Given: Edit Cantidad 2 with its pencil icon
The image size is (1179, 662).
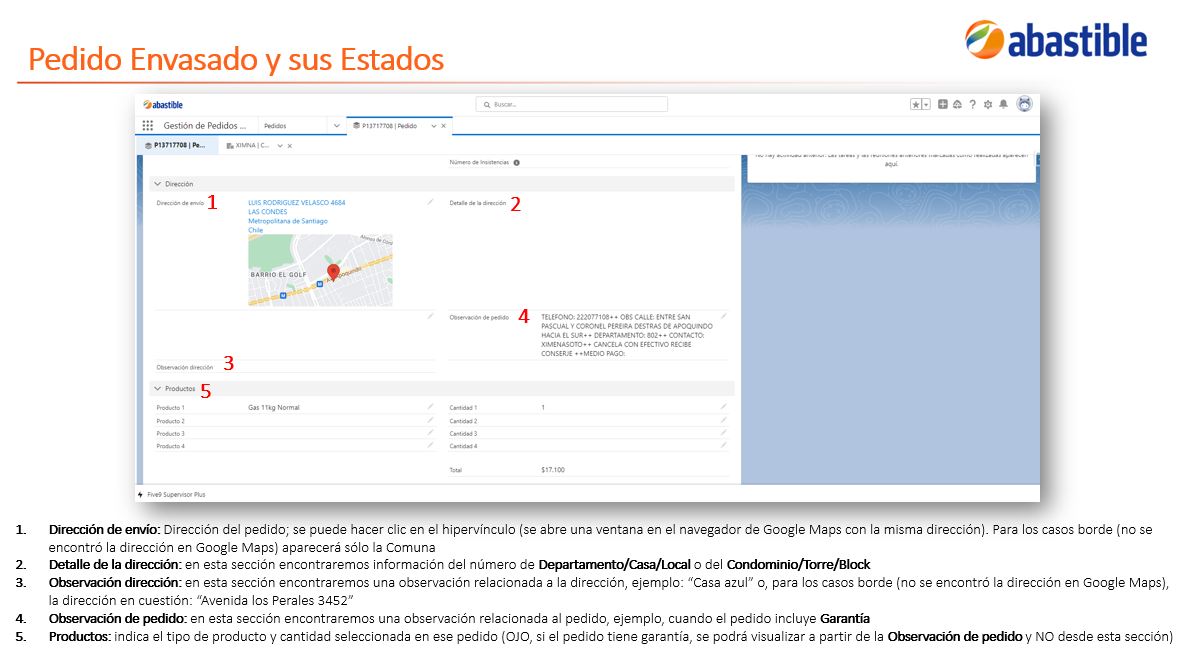Looking at the screenshot, I should coord(723,420).
